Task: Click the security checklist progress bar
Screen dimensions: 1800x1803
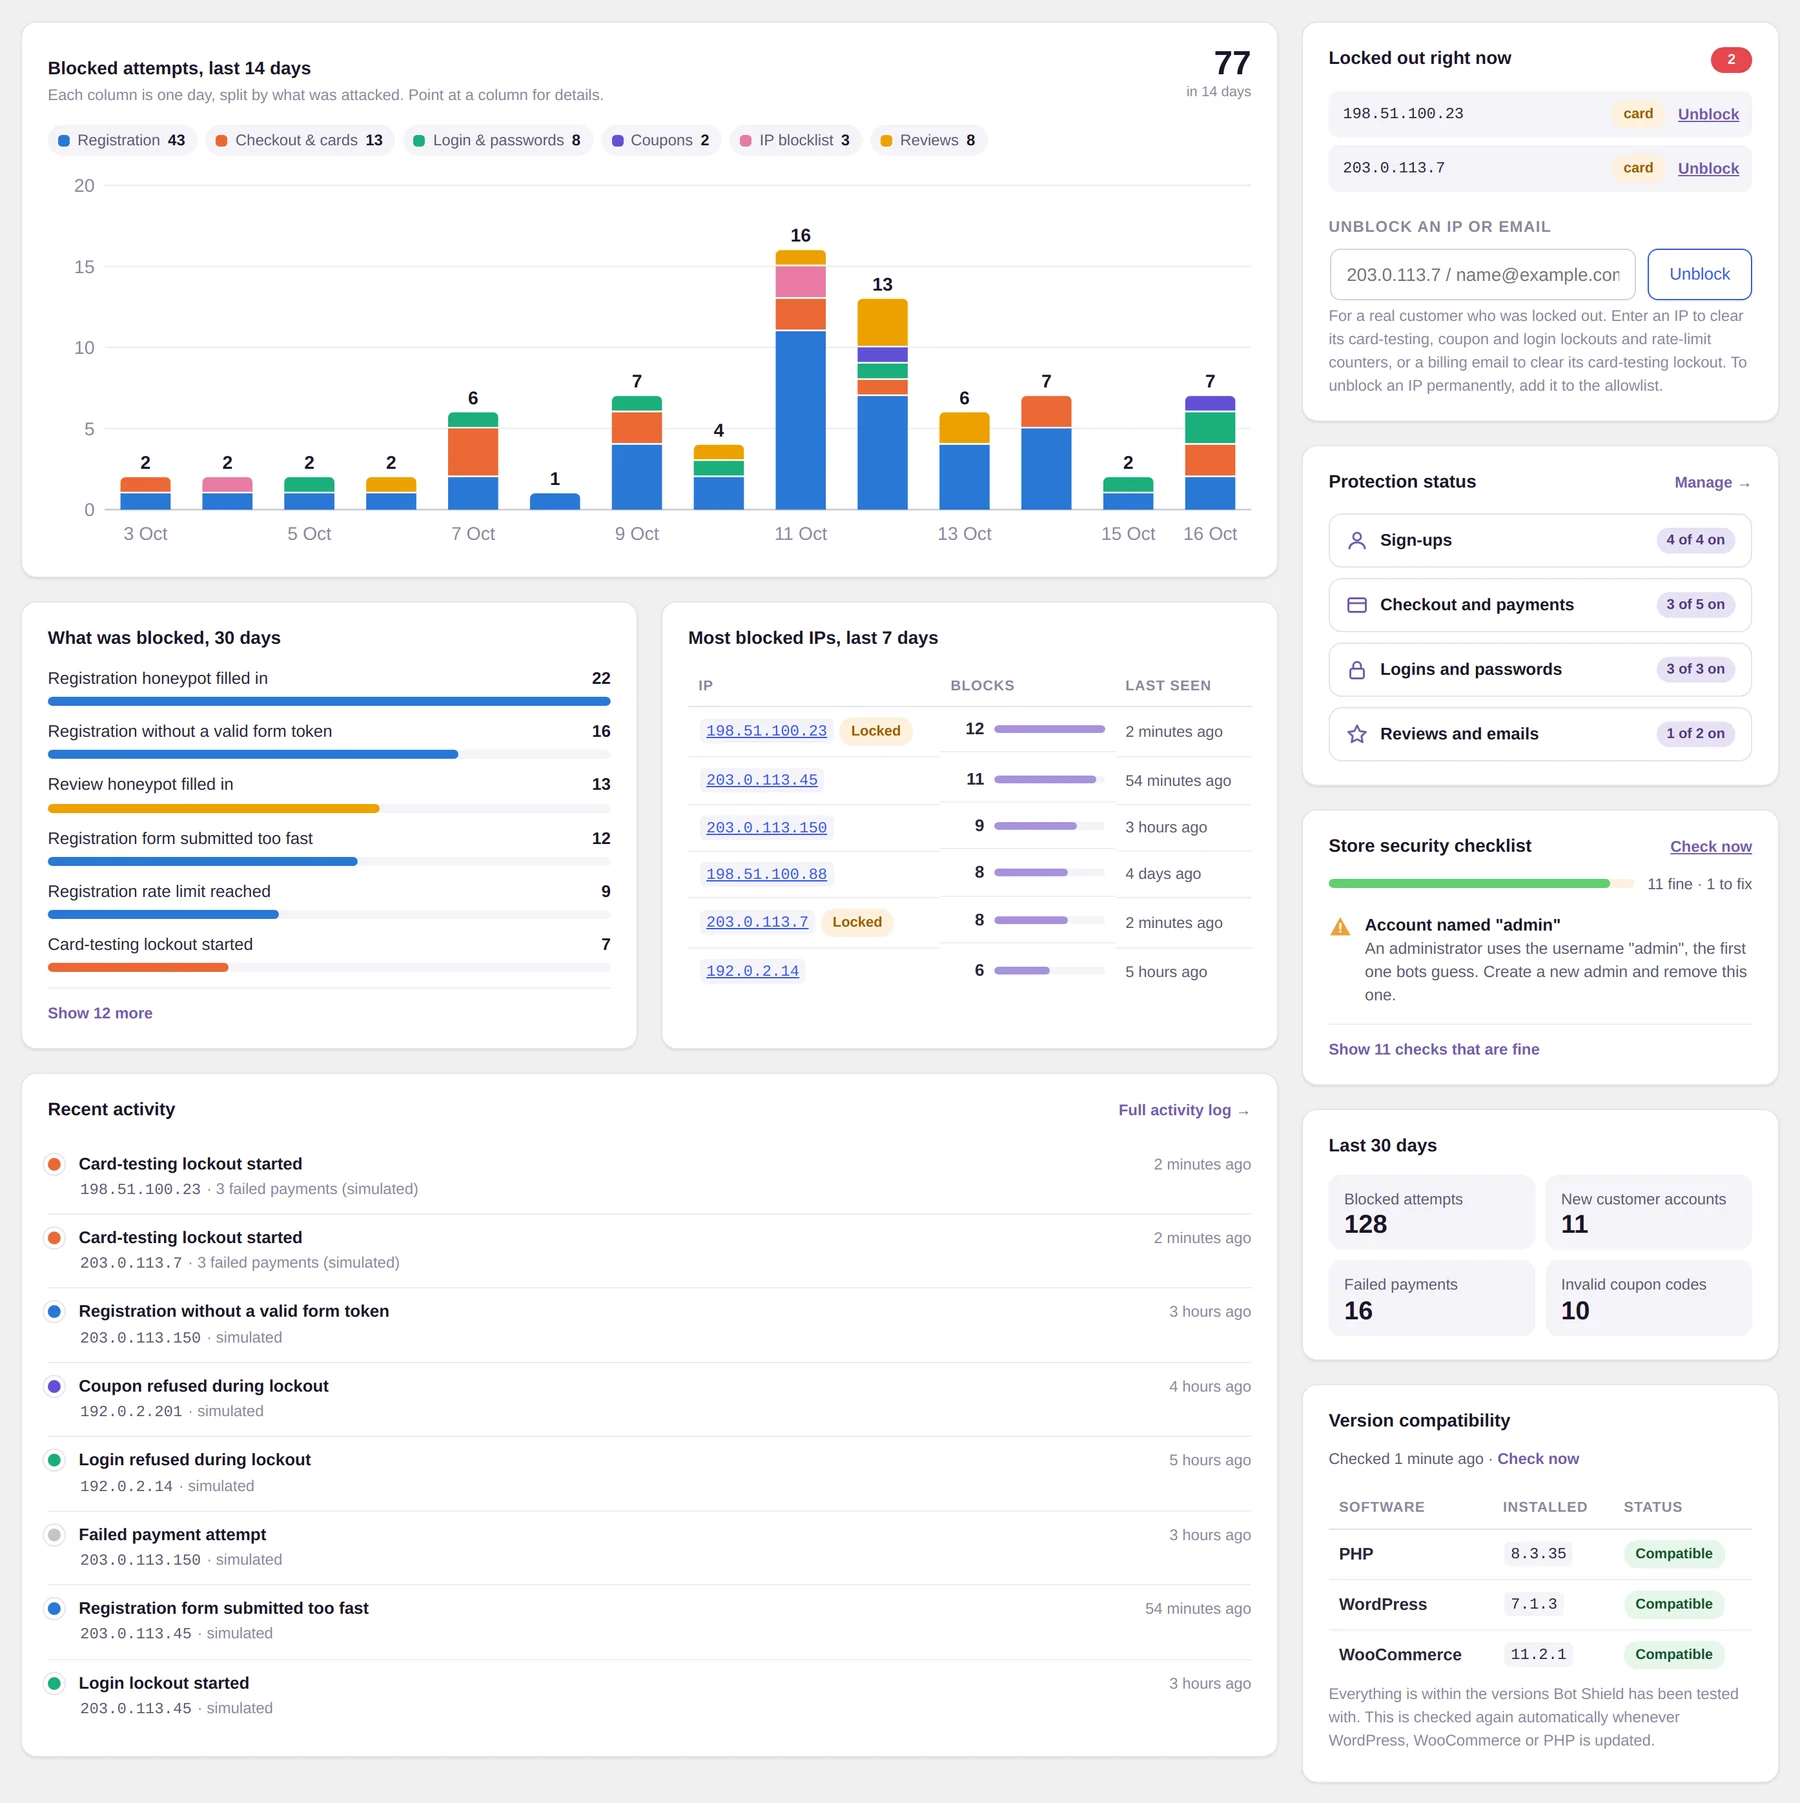Action: pyautogui.click(x=1481, y=884)
